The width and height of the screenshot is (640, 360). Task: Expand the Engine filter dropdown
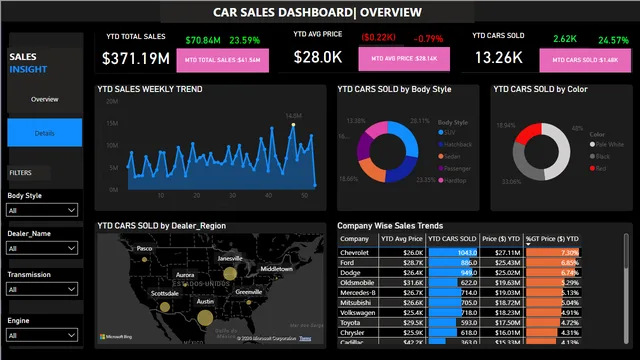tap(42, 336)
